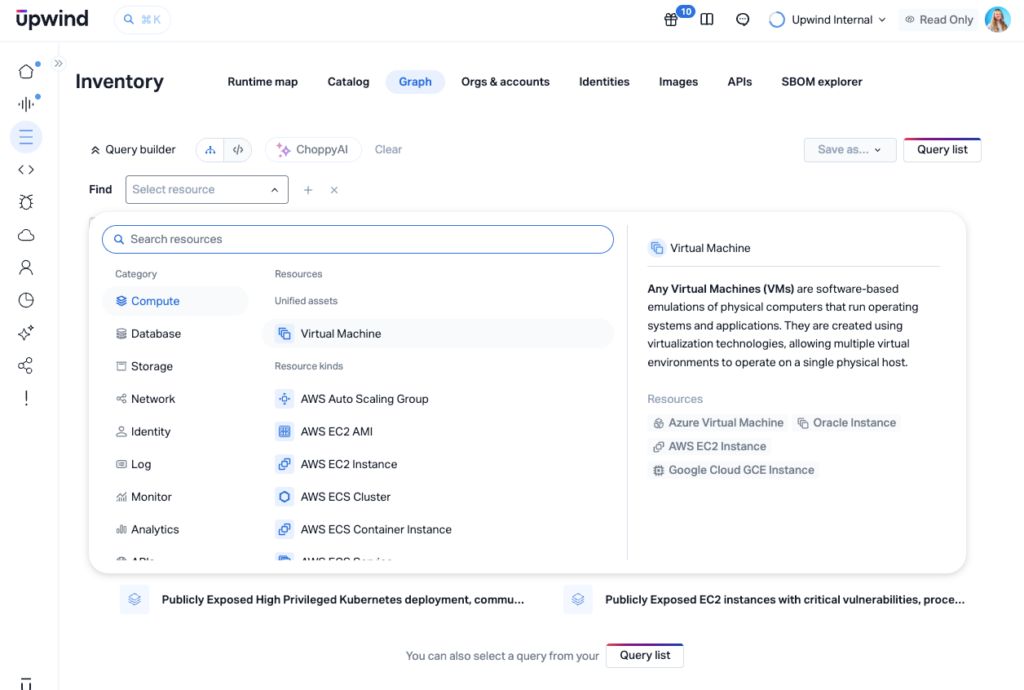Open the SBOM explorer tab

[x=821, y=81]
